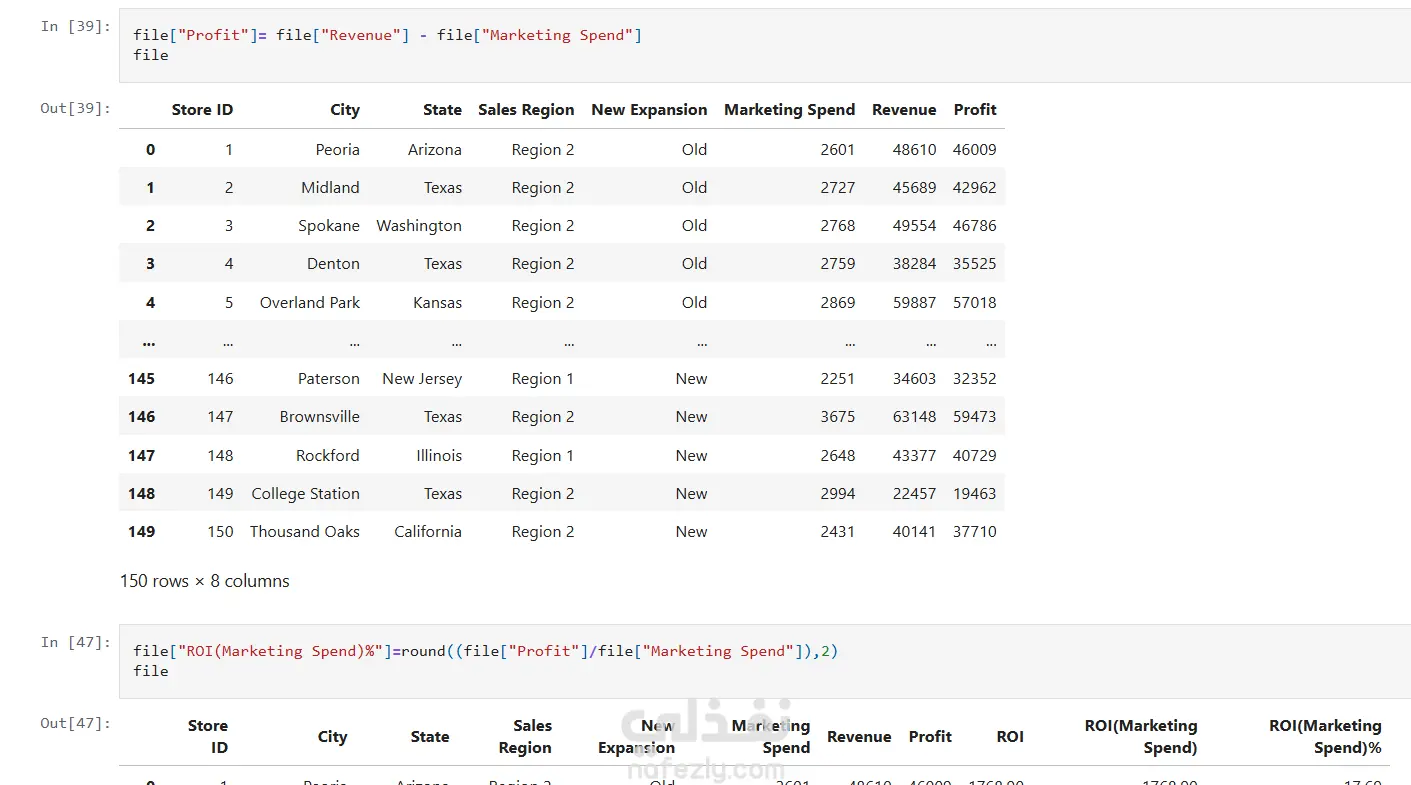
Task: Click the 'In [39]:' prompt label
Action: pos(76,26)
